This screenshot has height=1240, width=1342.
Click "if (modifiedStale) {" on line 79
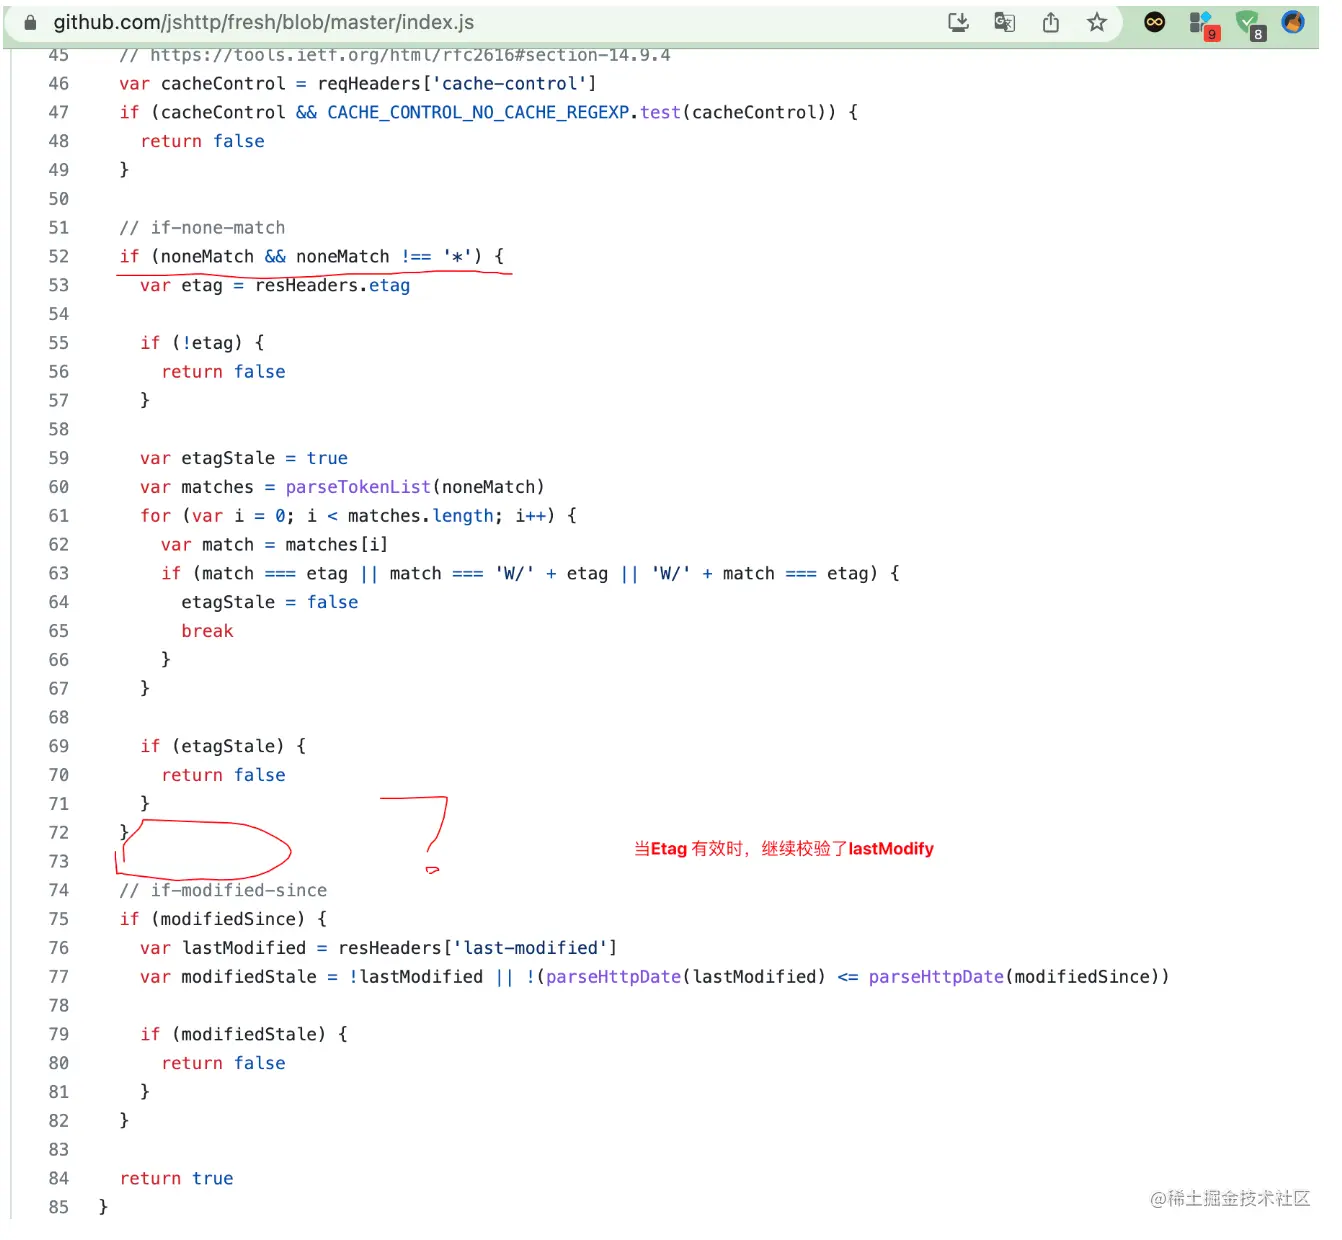[244, 1034]
